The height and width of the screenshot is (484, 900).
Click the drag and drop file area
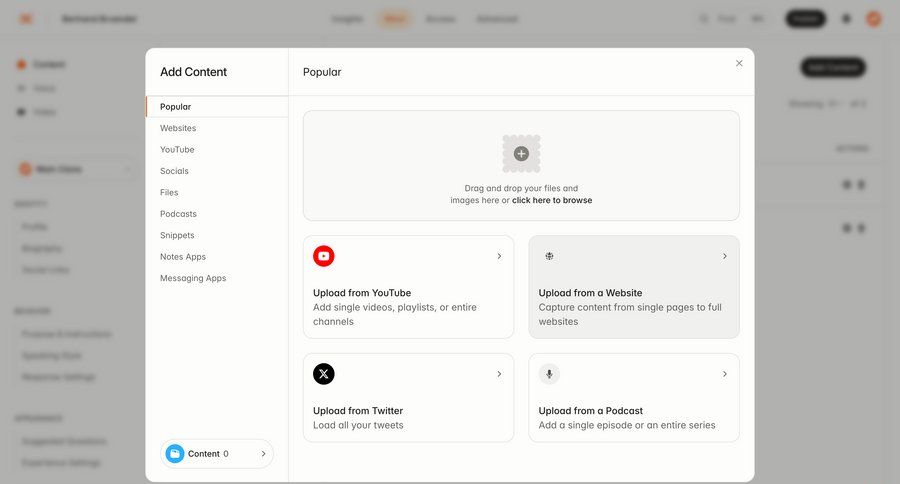tap(521, 165)
